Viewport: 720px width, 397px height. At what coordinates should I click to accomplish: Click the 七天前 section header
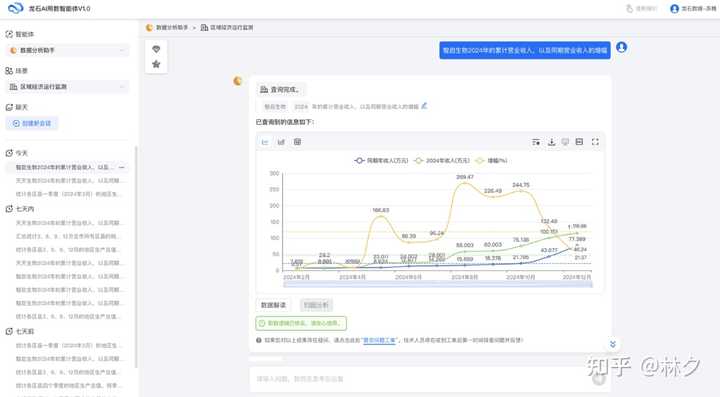[20, 331]
